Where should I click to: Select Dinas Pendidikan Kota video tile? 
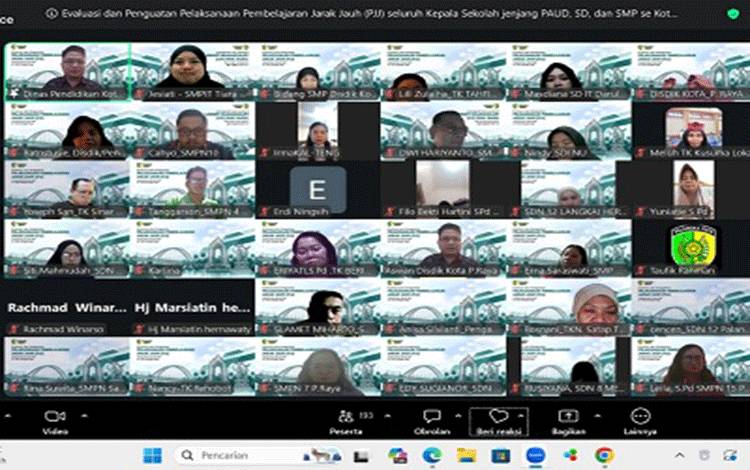[67, 72]
